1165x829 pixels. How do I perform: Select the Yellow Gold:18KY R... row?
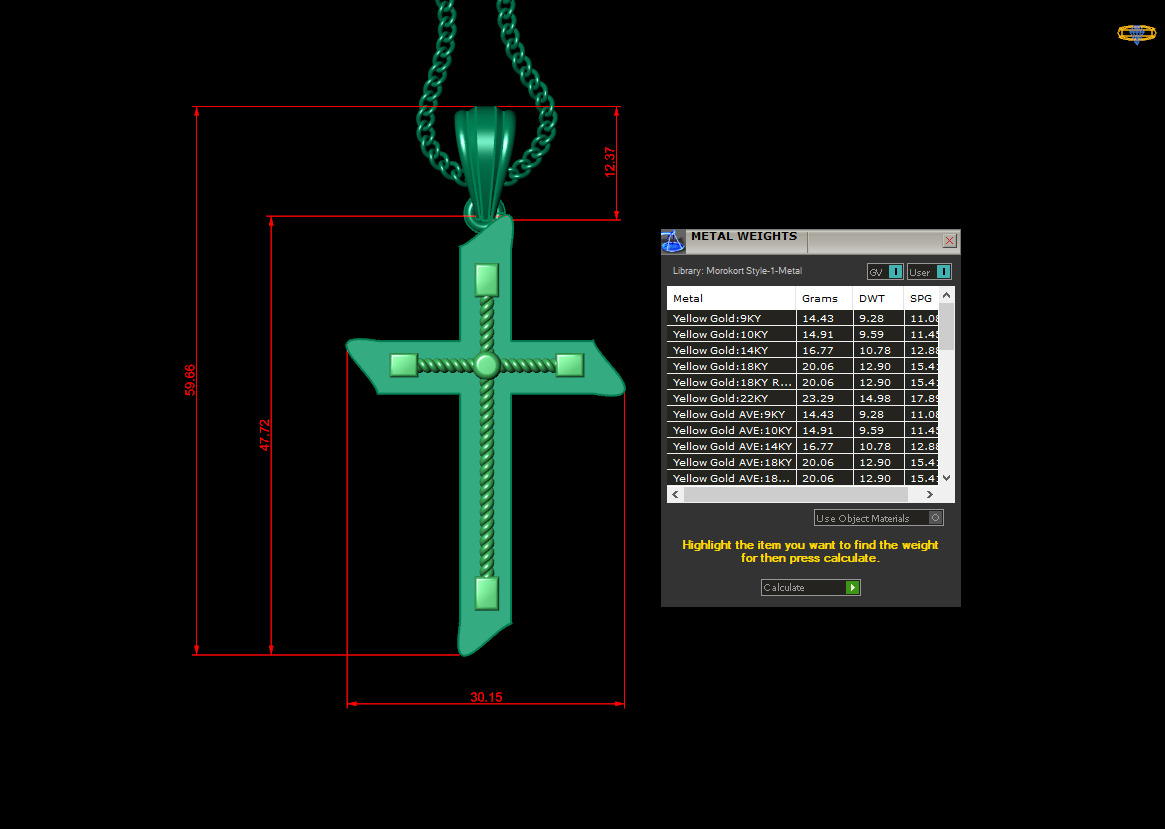coord(803,383)
